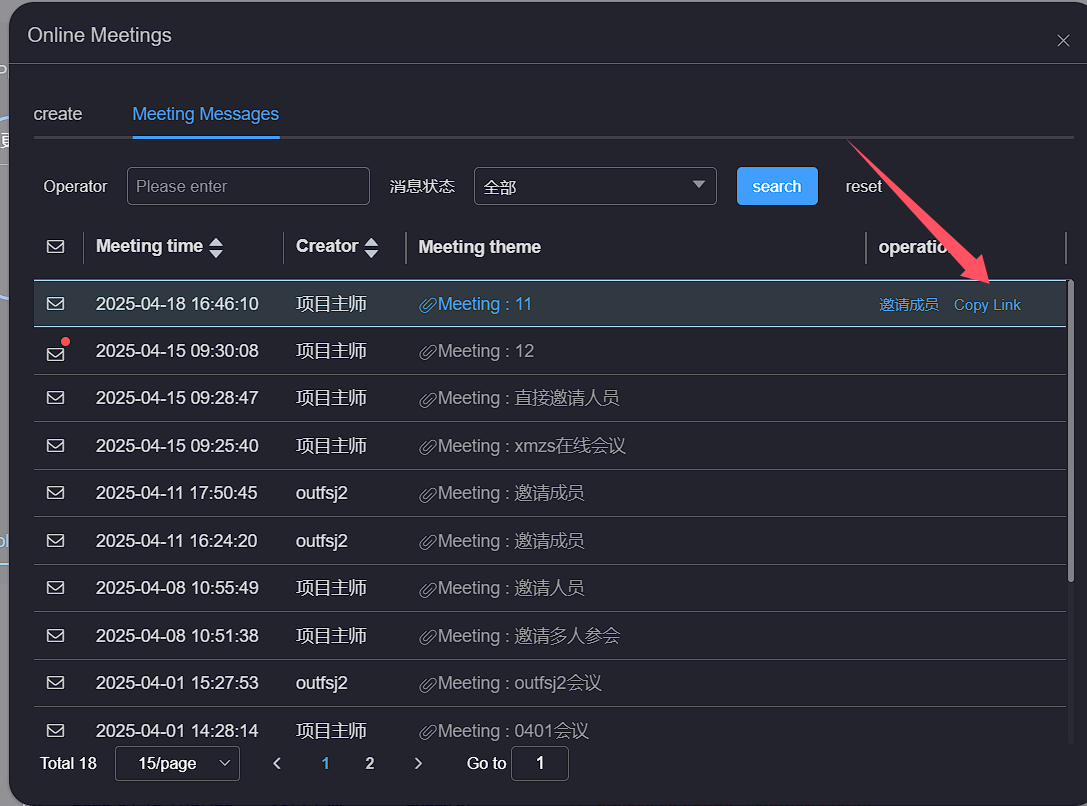Open the 消息状态 dropdown showing 全部
Image resolution: width=1087 pixels, height=806 pixels.
coord(595,186)
